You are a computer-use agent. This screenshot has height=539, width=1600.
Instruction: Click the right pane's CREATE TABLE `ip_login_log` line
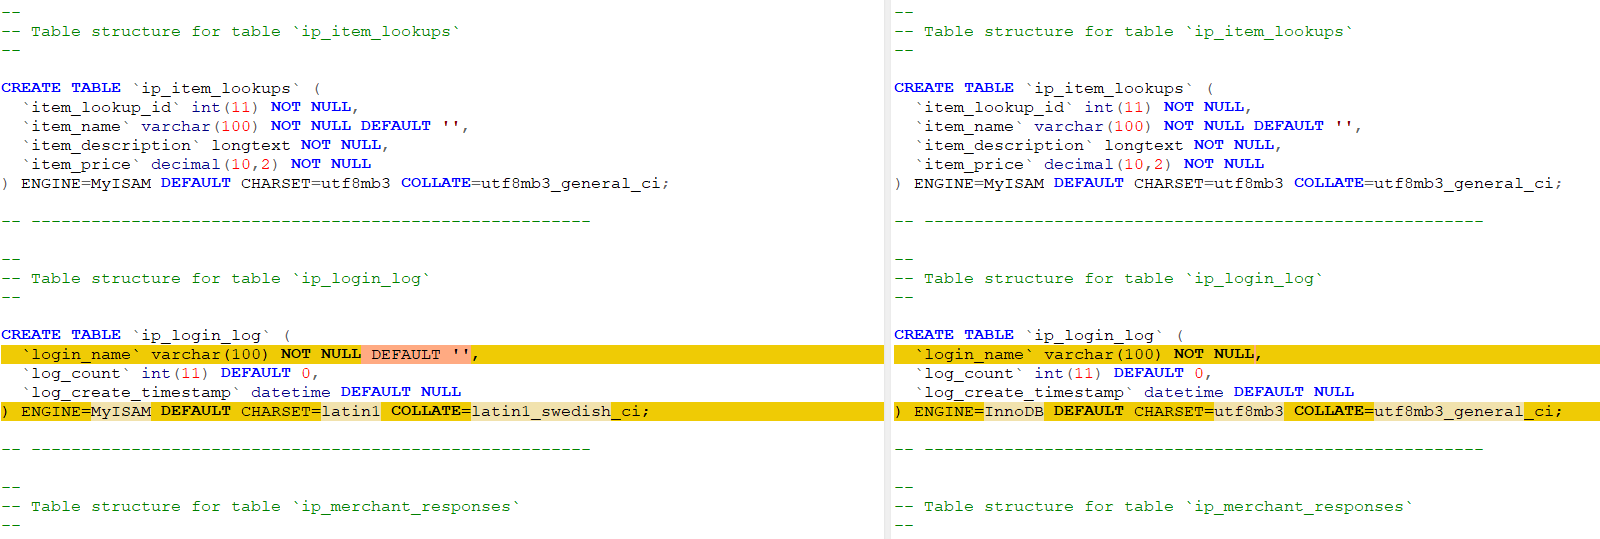[x=1039, y=335]
